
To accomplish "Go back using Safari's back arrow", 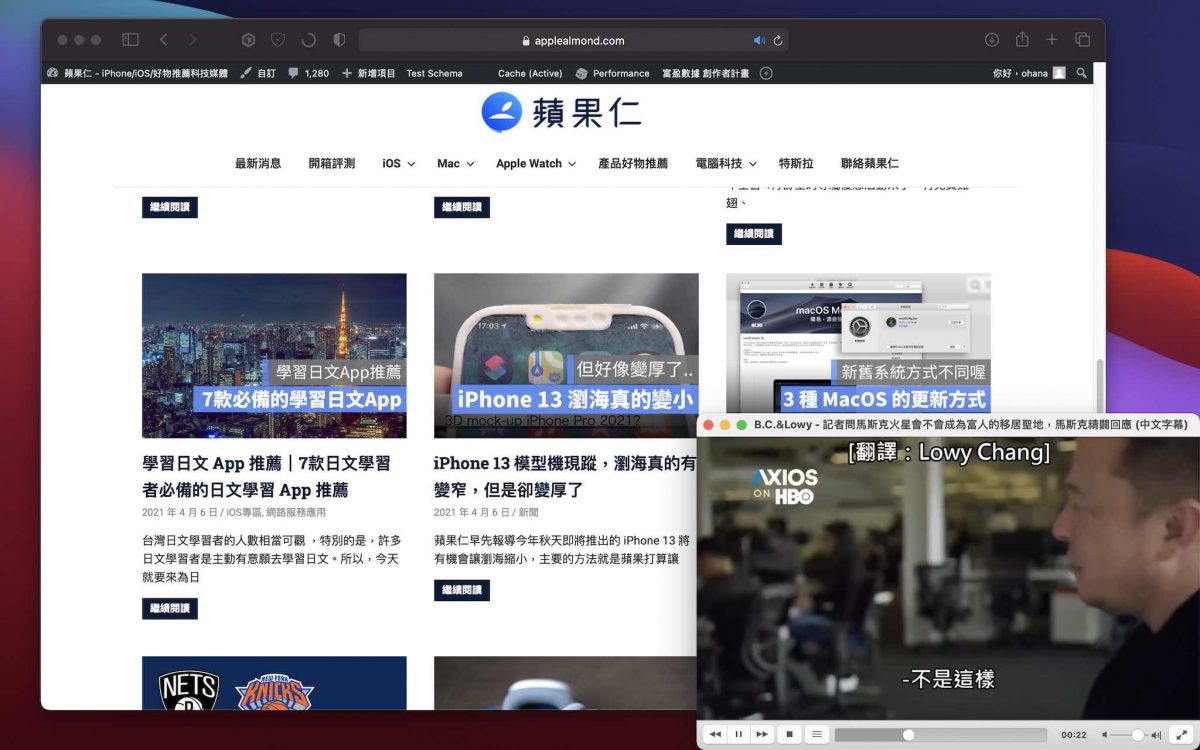I will [163, 40].
